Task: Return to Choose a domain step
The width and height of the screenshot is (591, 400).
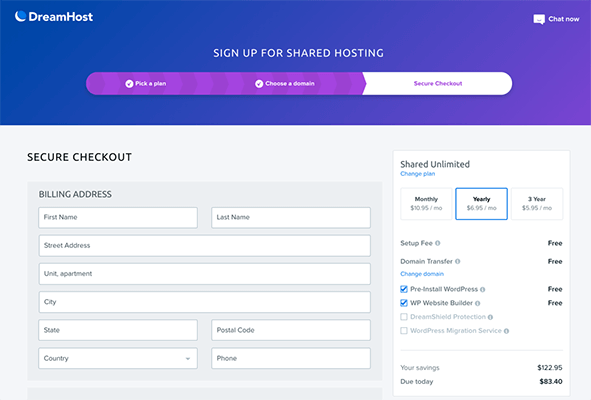Action: 285,84
